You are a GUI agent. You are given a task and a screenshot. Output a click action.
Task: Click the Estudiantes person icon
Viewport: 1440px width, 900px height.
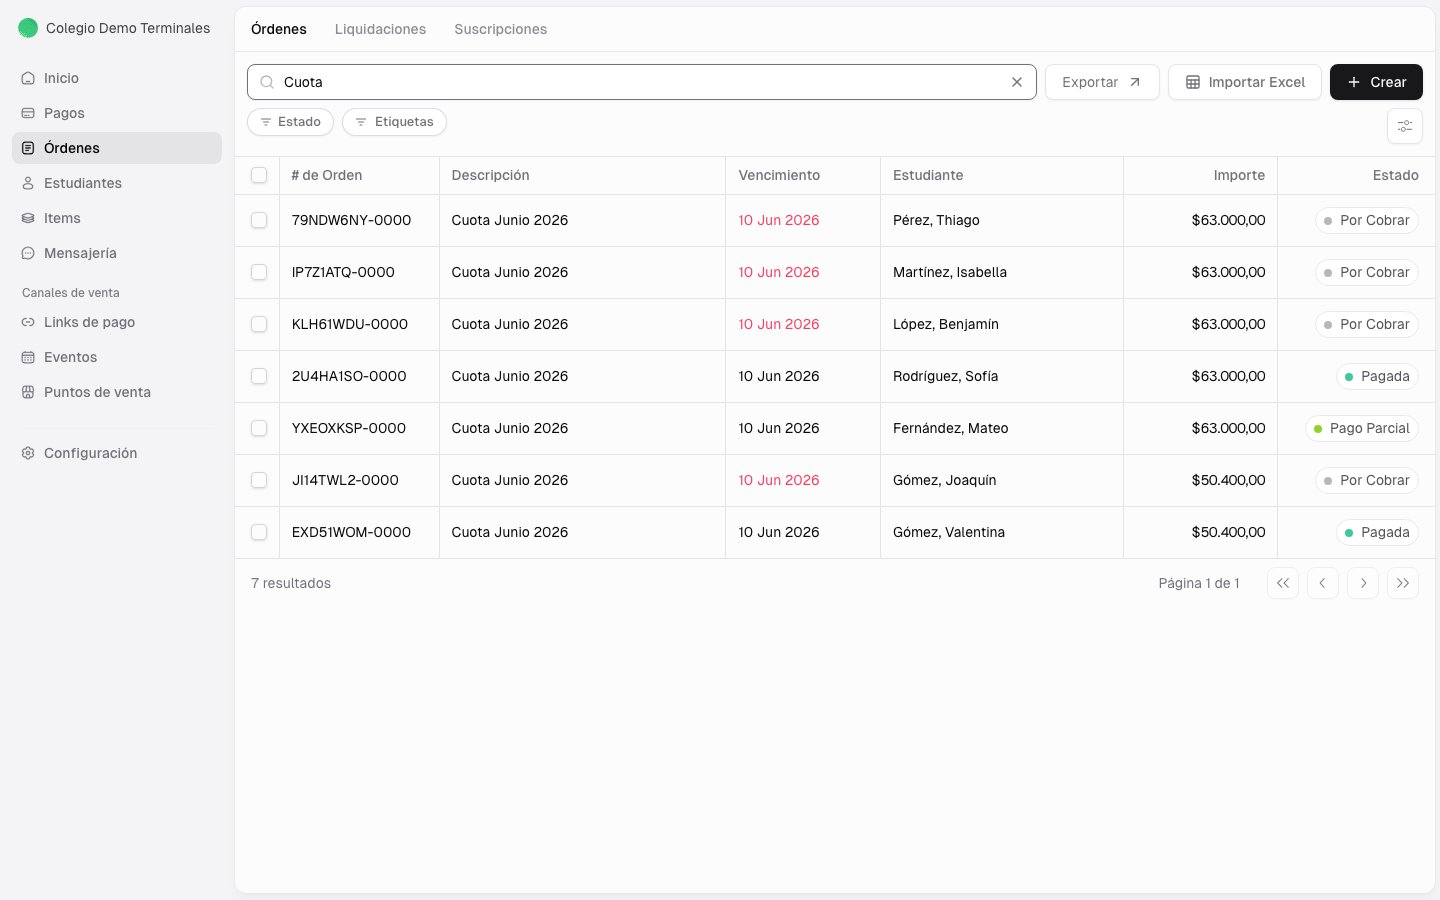point(28,183)
